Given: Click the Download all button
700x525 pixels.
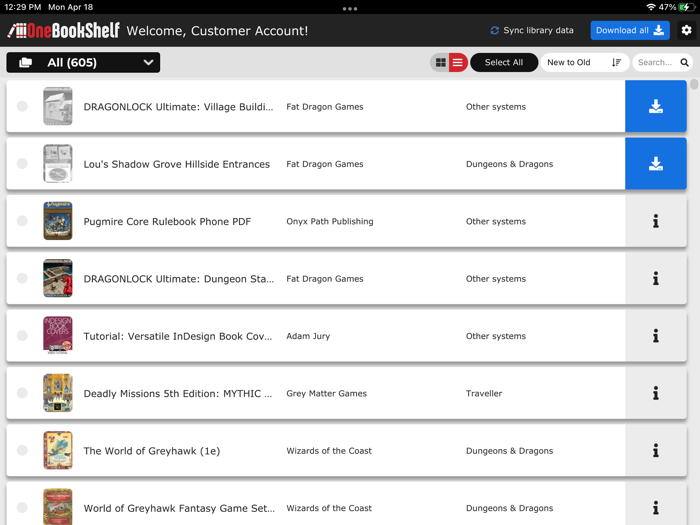Looking at the screenshot, I should tap(630, 30).
